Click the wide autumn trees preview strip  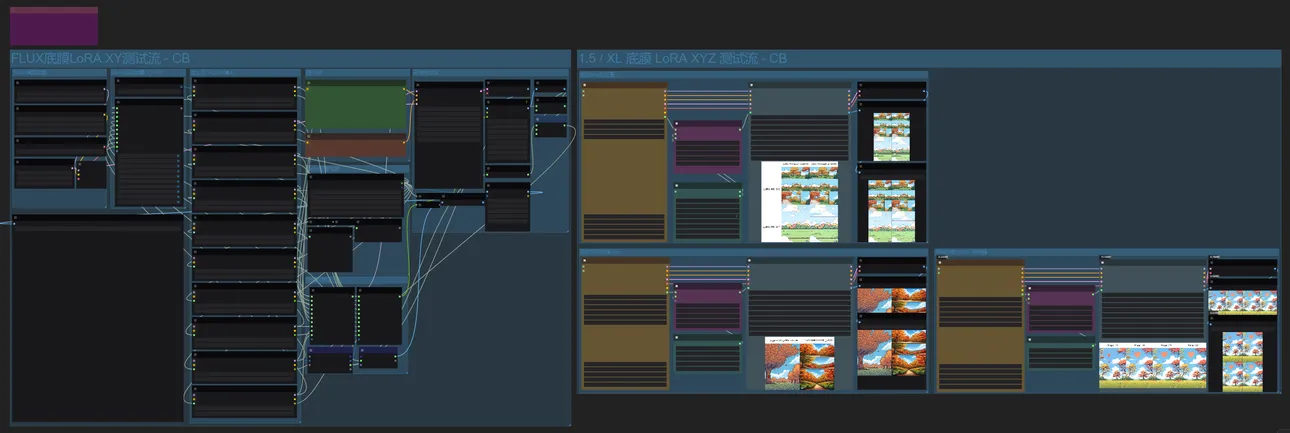click(891, 300)
